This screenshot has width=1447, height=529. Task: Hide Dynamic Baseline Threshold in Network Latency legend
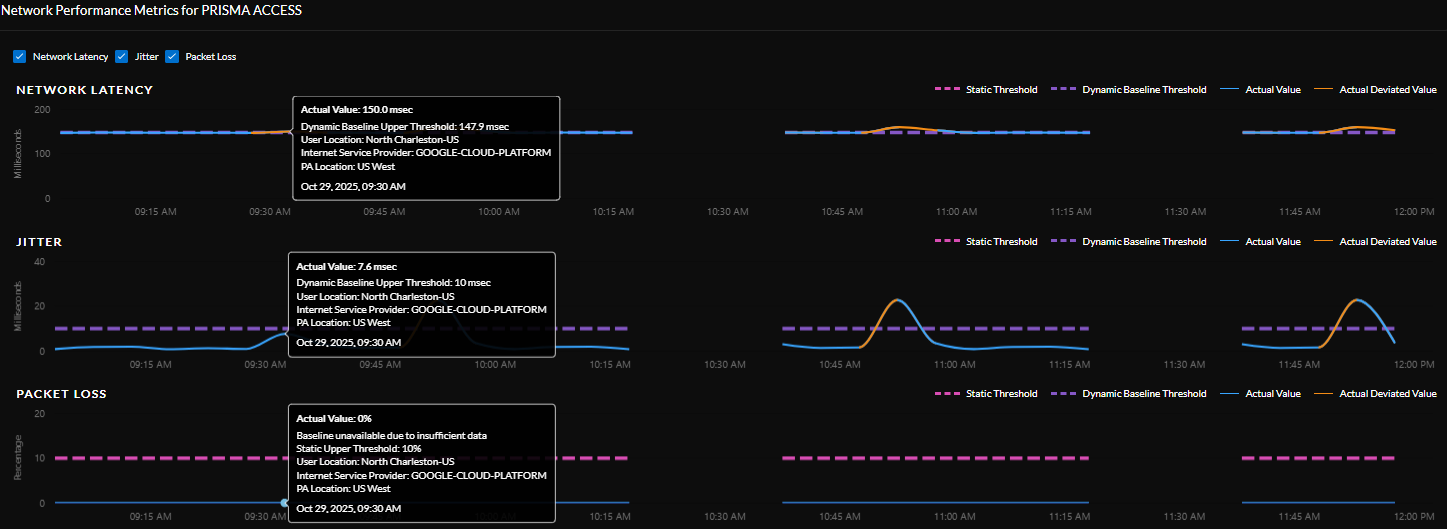click(x=1063, y=90)
